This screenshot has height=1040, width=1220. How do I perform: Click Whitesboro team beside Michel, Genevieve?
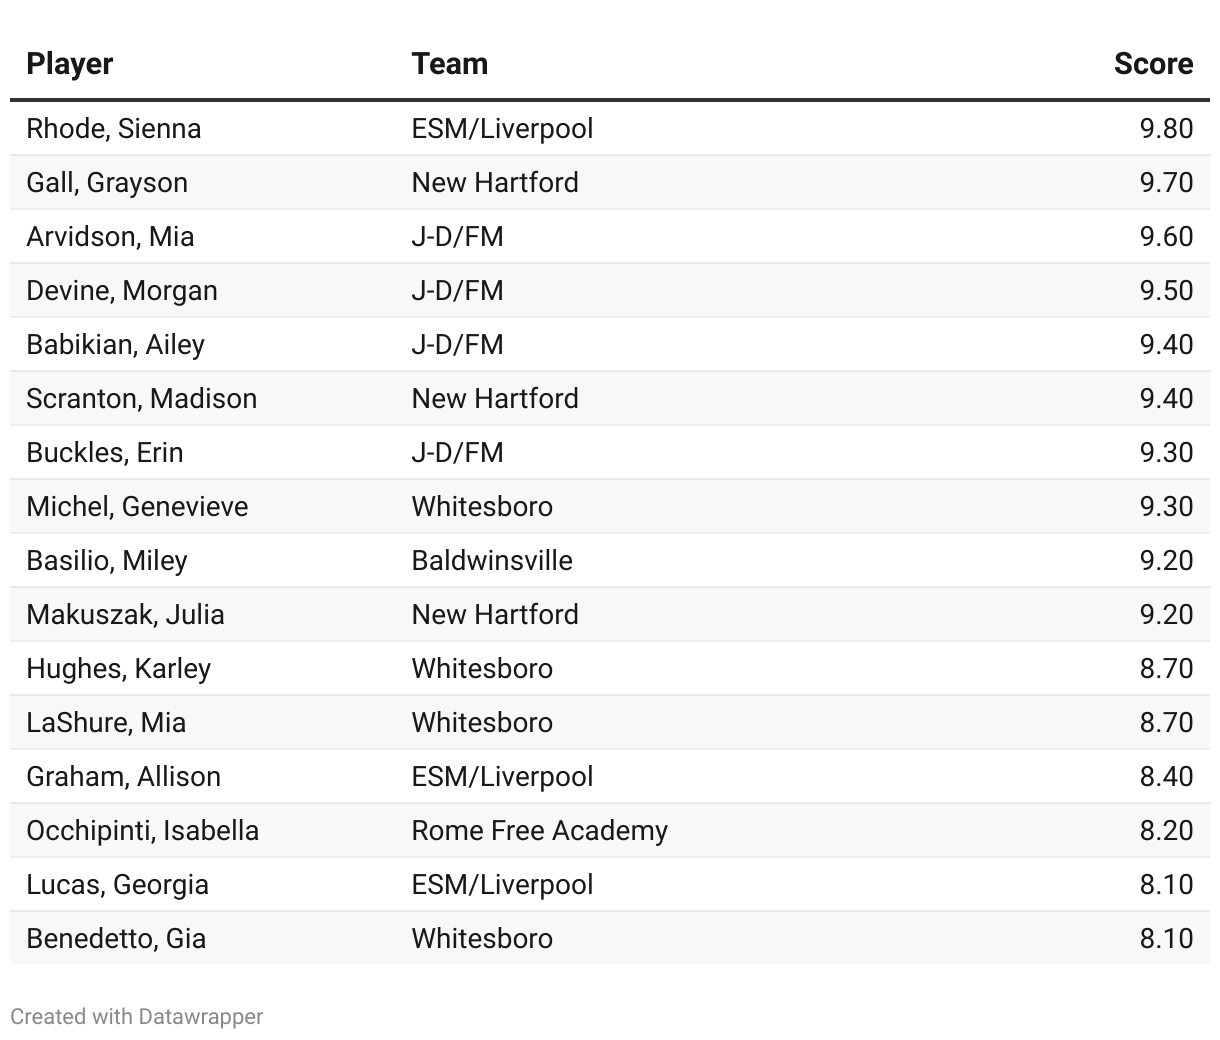(482, 507)
